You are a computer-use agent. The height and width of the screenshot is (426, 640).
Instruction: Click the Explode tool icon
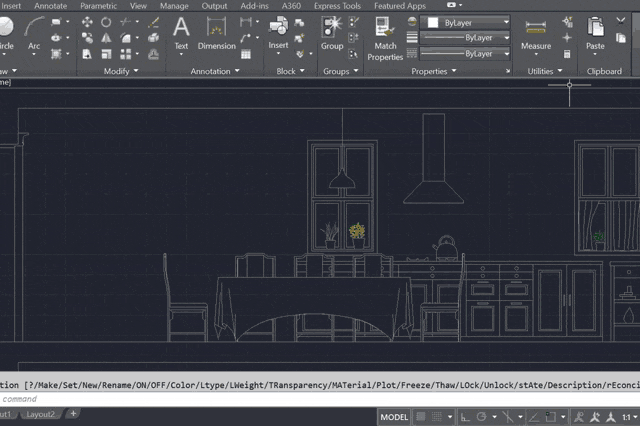pyautogui.click(x=154, y=38)
